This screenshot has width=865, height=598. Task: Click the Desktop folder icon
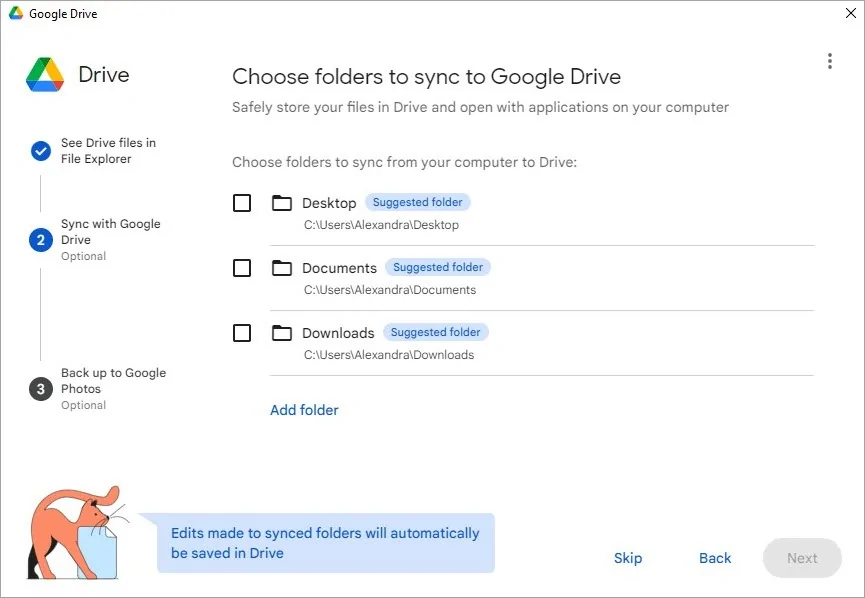tap(281, 202)
